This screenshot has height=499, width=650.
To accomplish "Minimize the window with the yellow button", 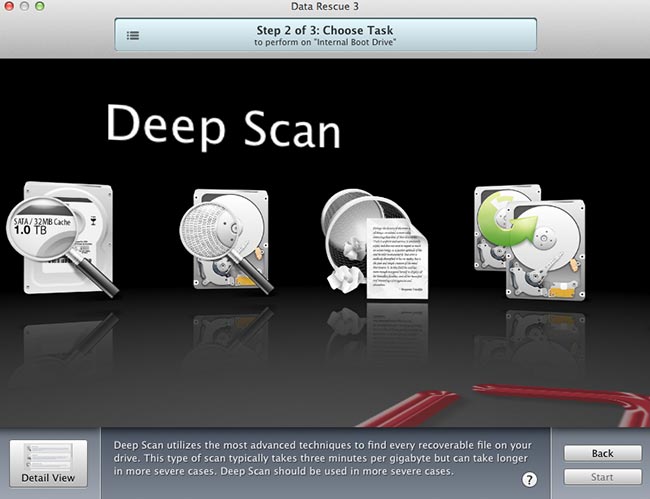I will point(24,6).
